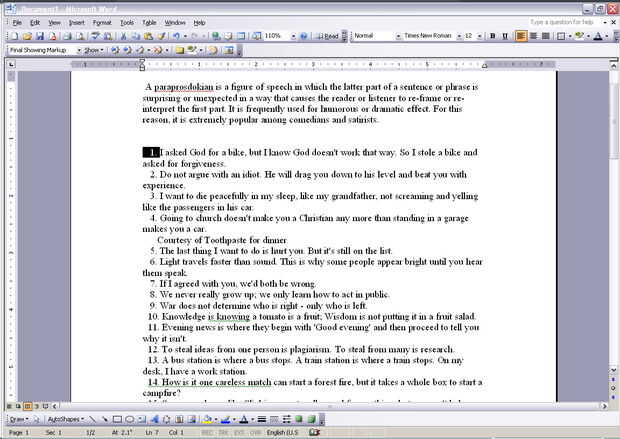The image size is (620, 439).
Task: Toggle Align Left paragraph button
Action: (521, 36)
